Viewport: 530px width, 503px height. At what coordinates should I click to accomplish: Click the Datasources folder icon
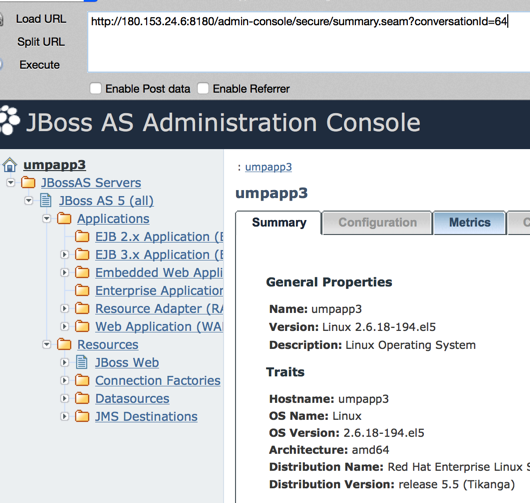82,398
